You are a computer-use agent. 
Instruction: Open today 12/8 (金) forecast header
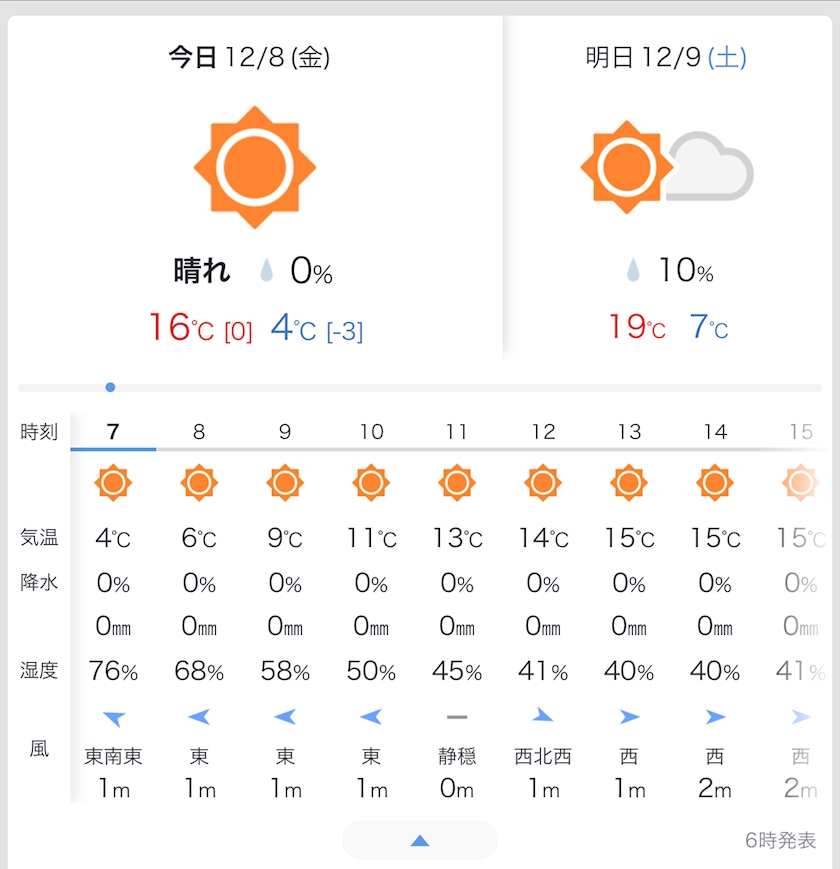click(x=249, y=58)
